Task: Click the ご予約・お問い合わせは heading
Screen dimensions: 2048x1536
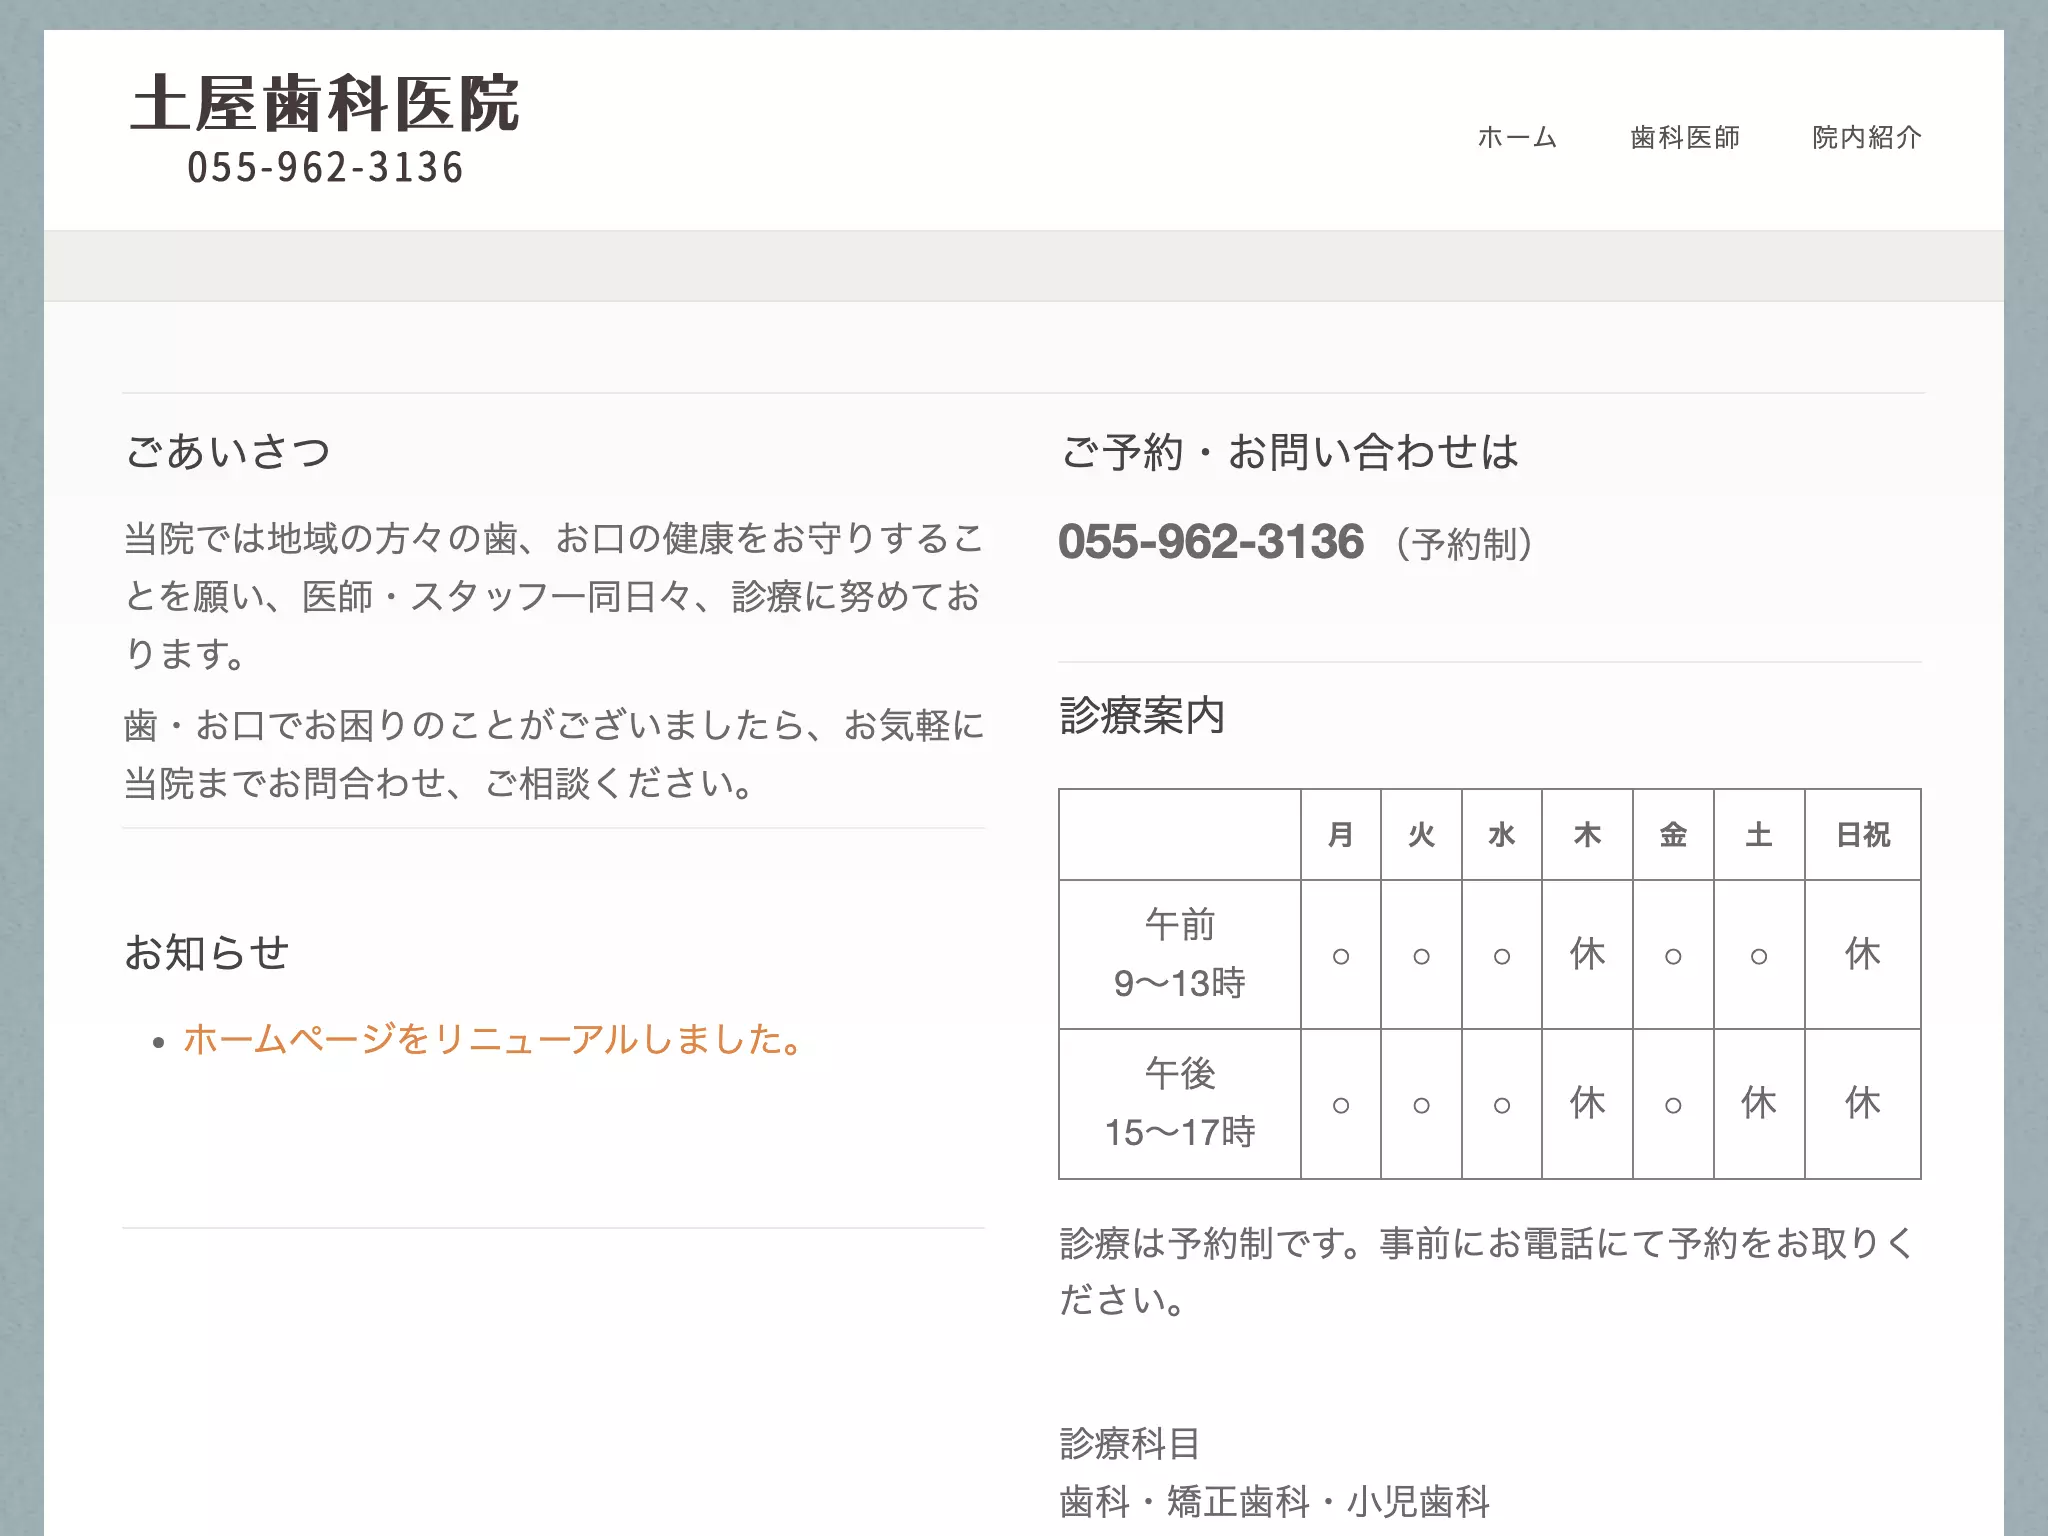Action: coord(1289,452)
